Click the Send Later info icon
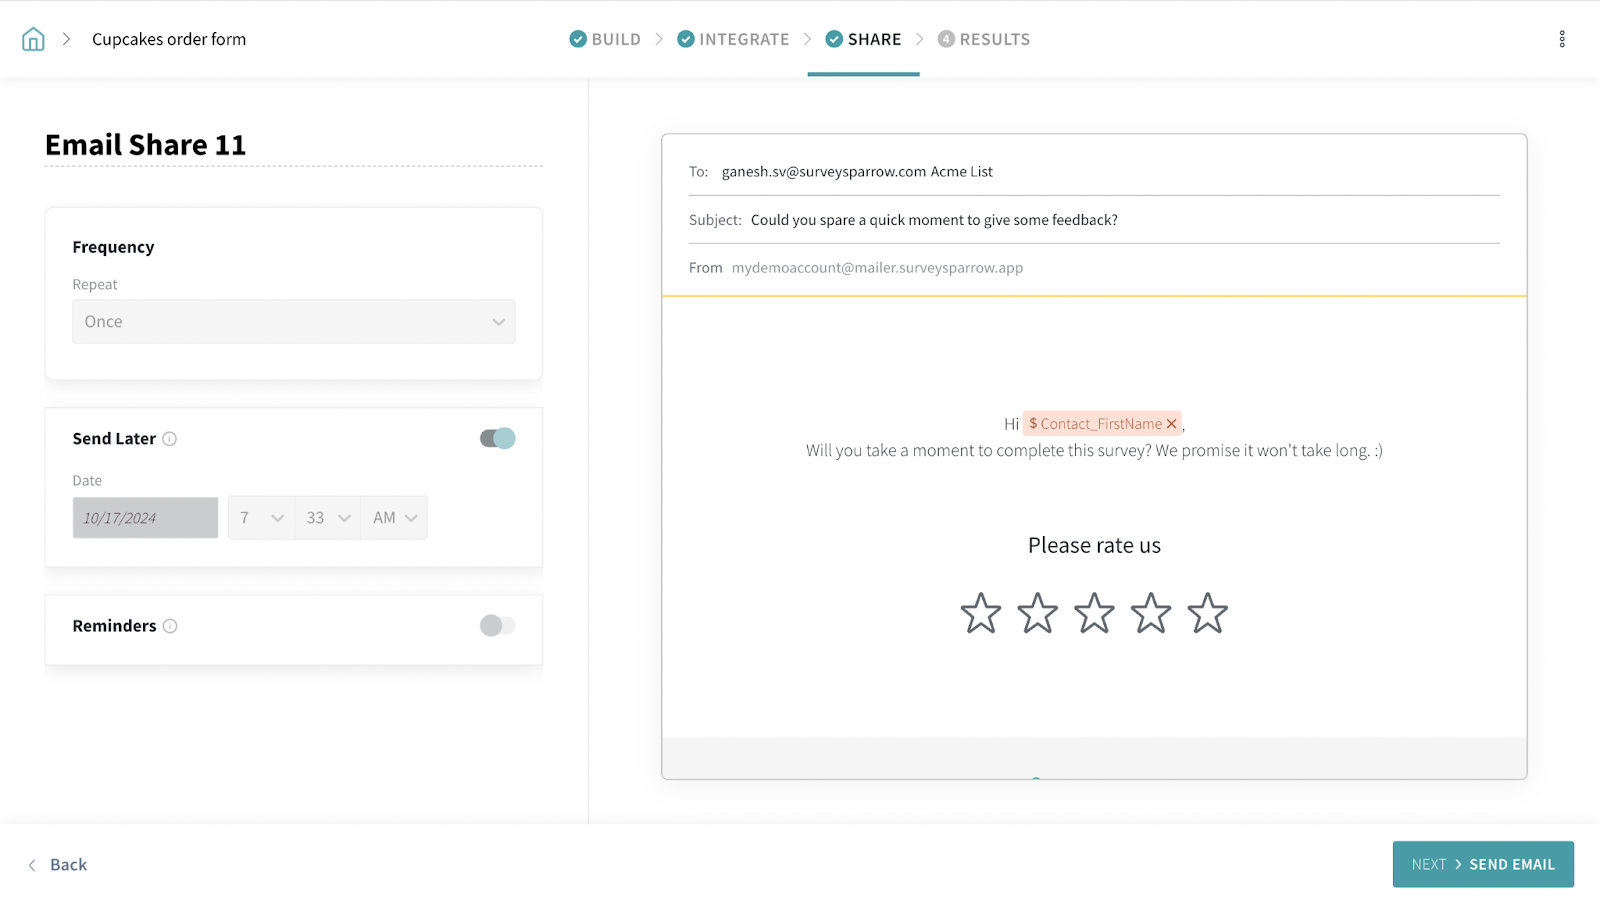Viewport: 1600px width, 903px height. [x=170, y=439]
